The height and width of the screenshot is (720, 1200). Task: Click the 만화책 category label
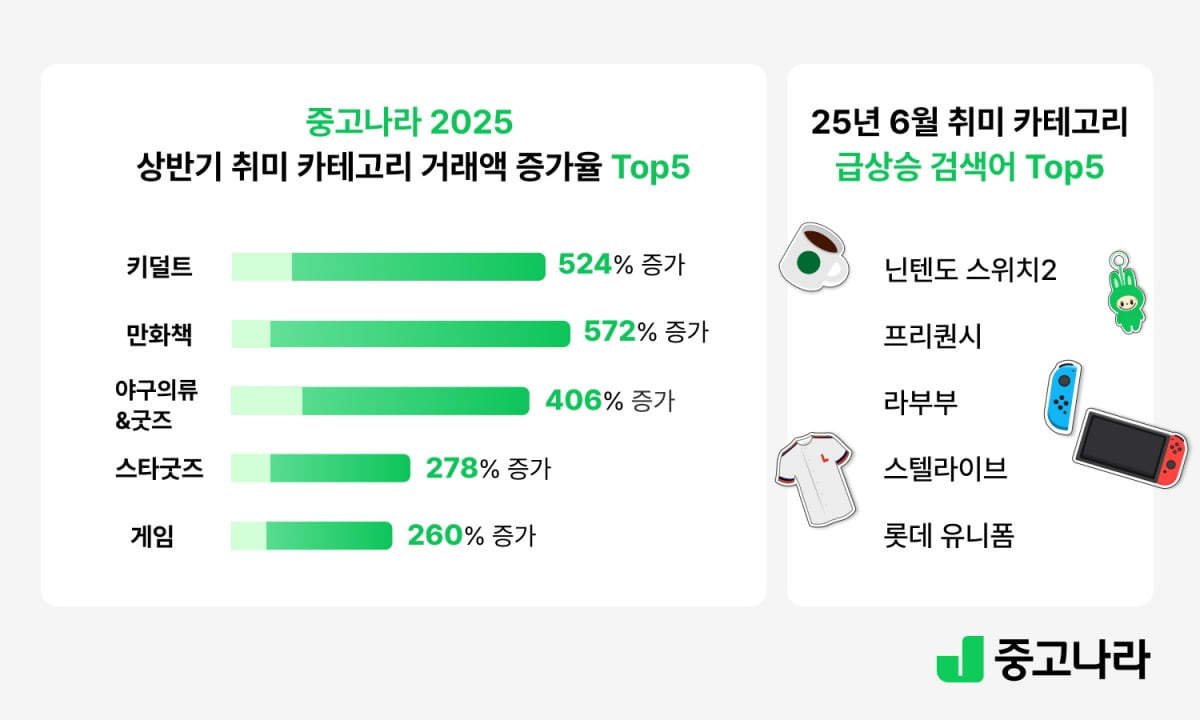[x=160, y=334]
